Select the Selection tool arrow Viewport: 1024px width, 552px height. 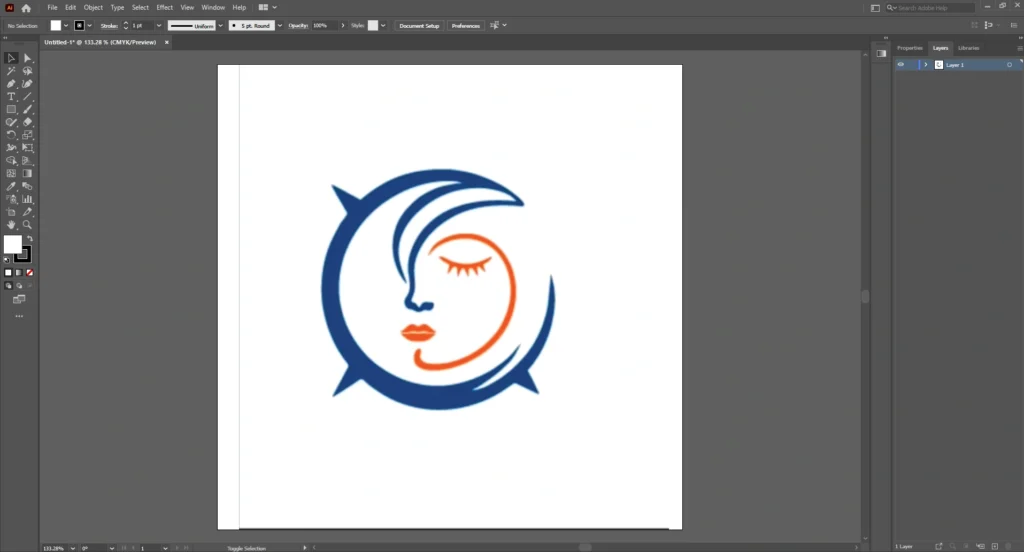[x=11, y=58]
